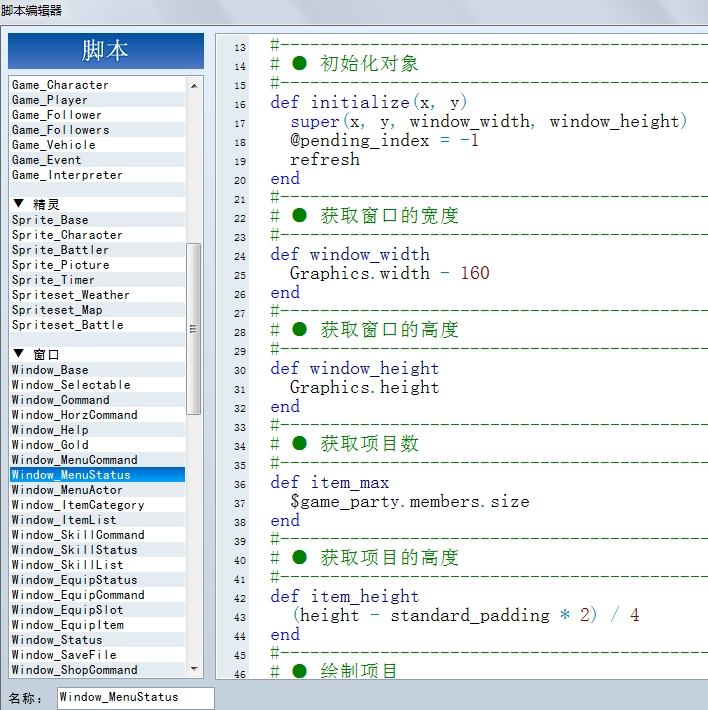Image resolution: width=708 pixels, height=710 pixels.
Task: Select Game_Character in script list
Action: tap(97, 85)
